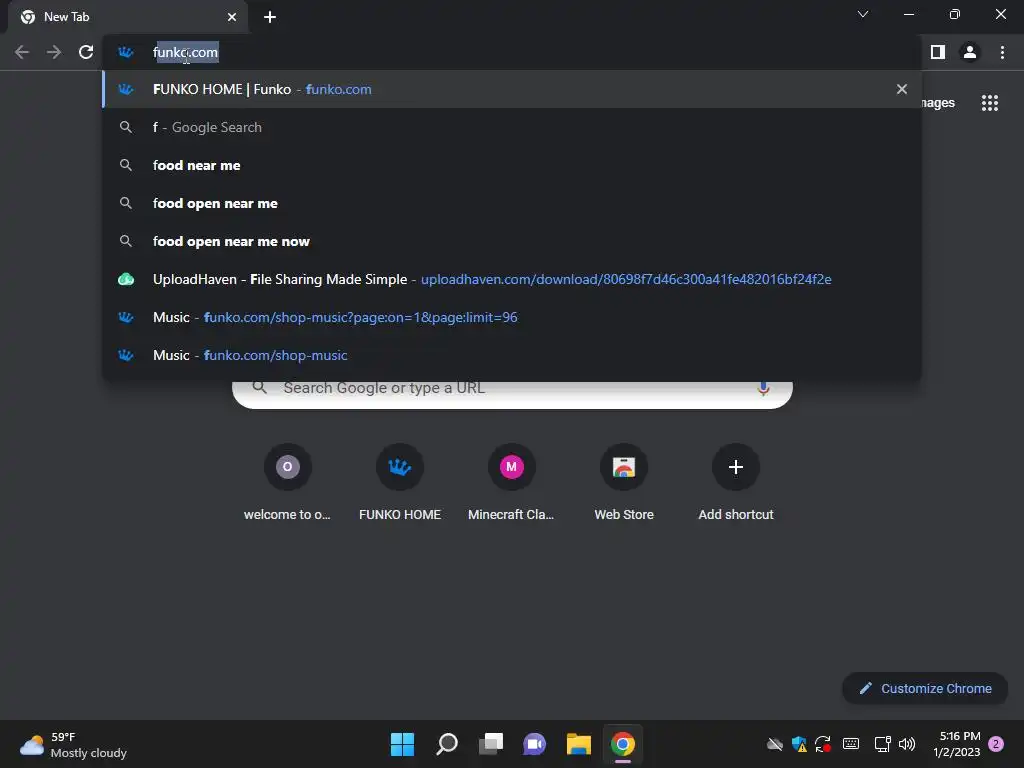Image resolution: width=1024 pixels, height=768 pixels.
Task: Click the touch keyboard tray icon
Action: (851, 744)
